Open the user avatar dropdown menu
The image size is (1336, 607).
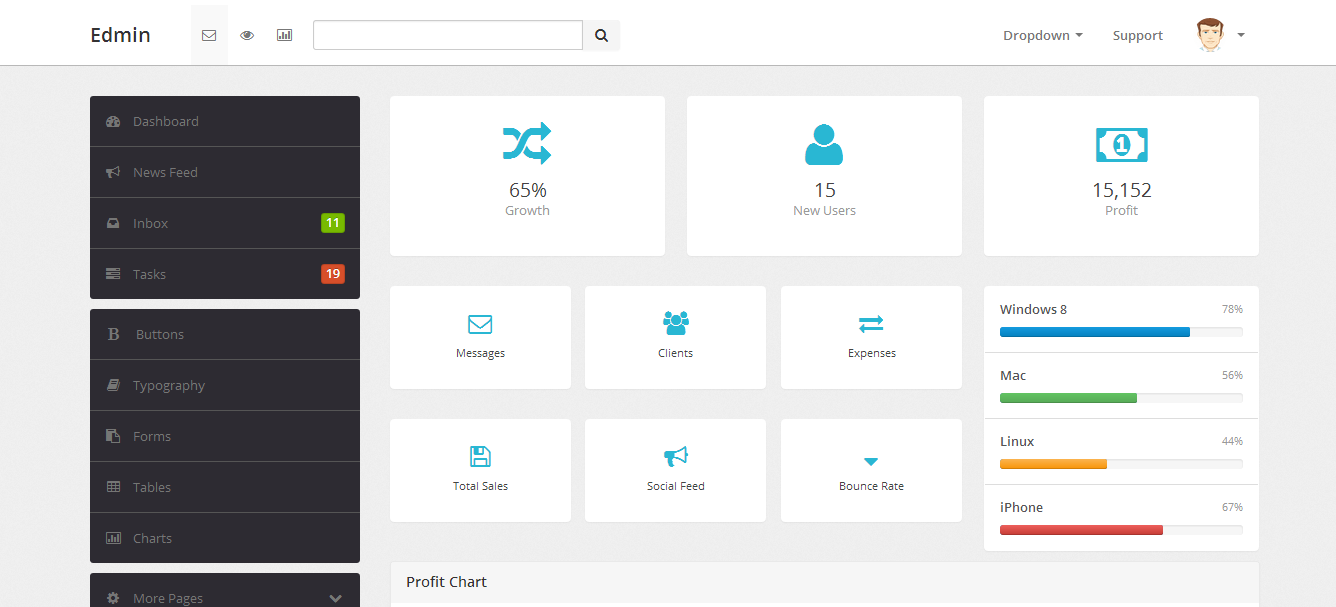coord(1220,35)
